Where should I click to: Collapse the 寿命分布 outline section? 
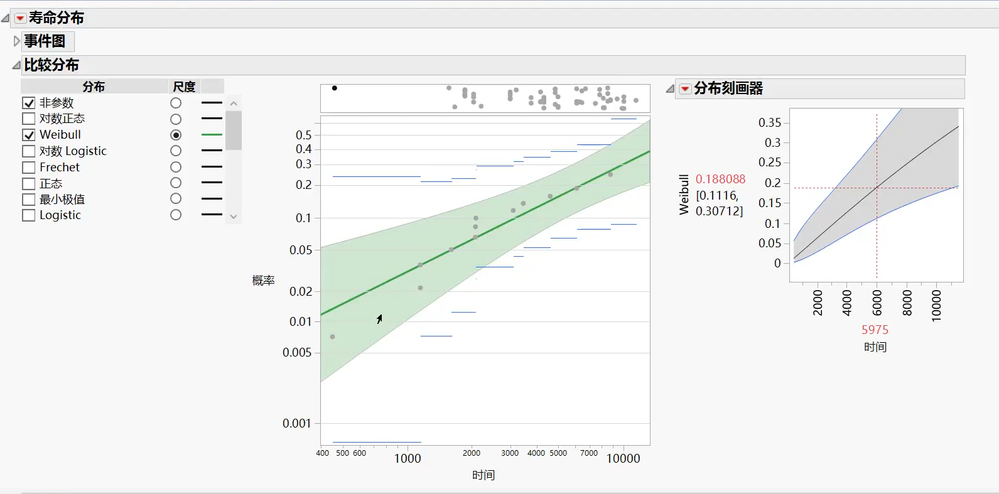pyautogui.click(x=6, y=18)
